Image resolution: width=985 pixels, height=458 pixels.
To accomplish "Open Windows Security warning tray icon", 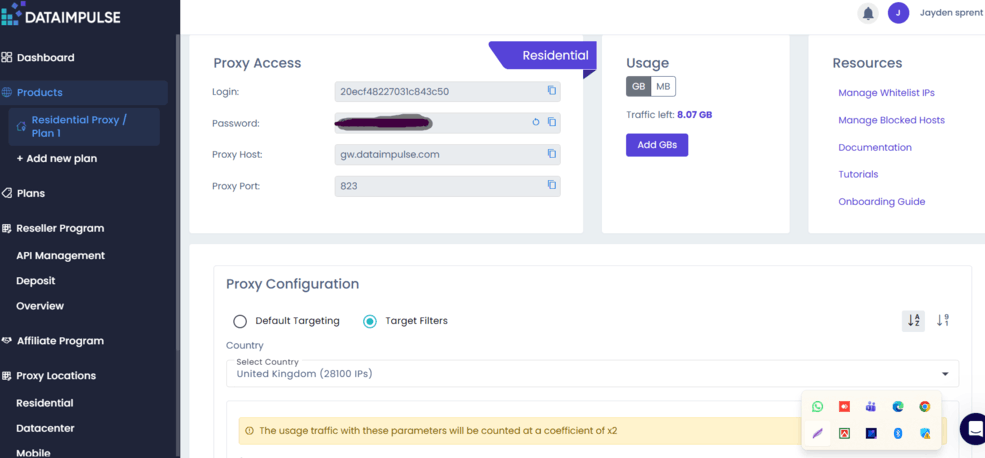I will tap(925, 433).
